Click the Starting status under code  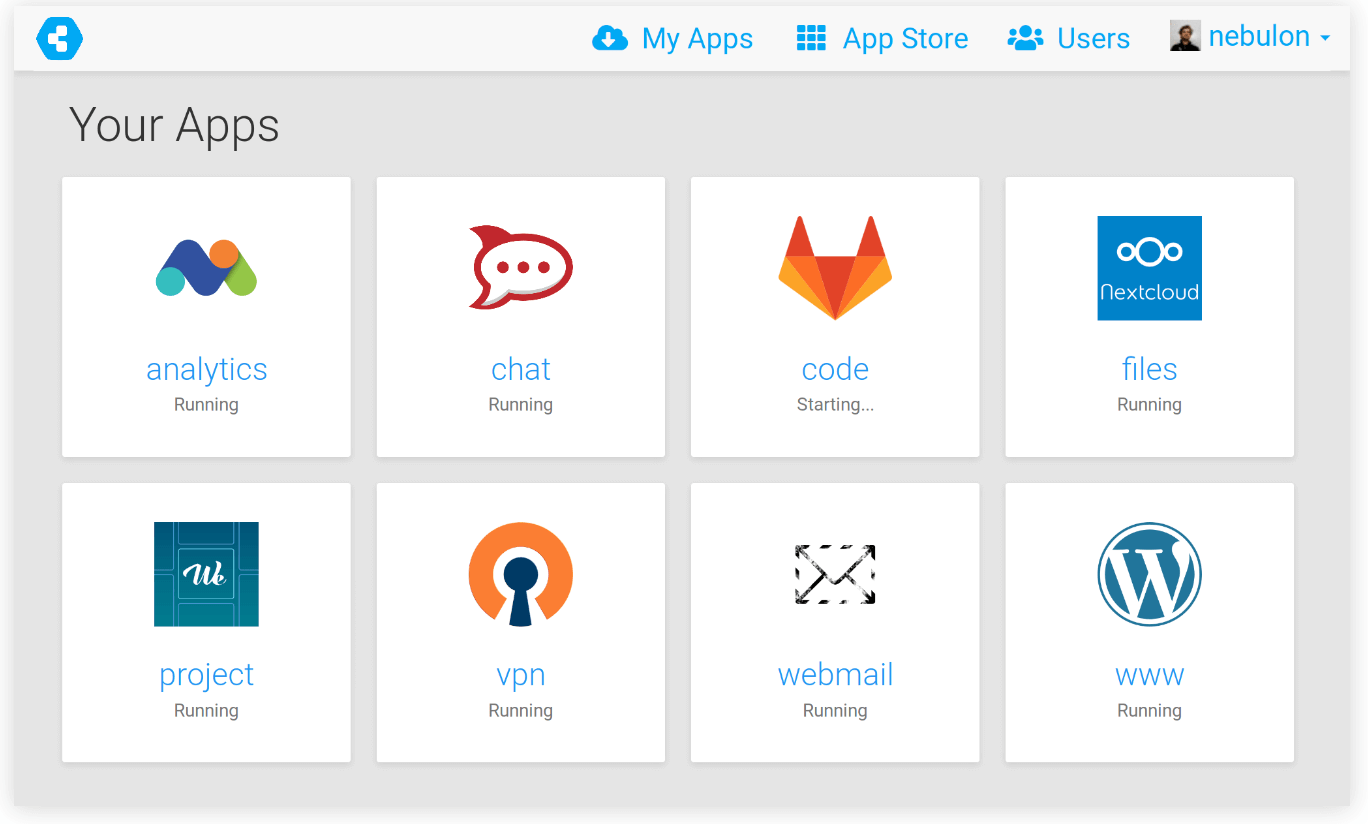[x=835, y=404]
